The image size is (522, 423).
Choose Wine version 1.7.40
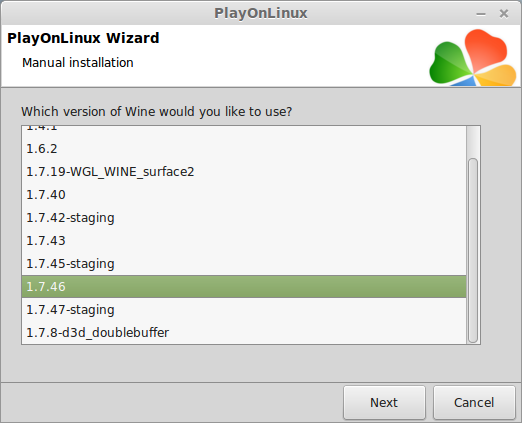point(244,195)
